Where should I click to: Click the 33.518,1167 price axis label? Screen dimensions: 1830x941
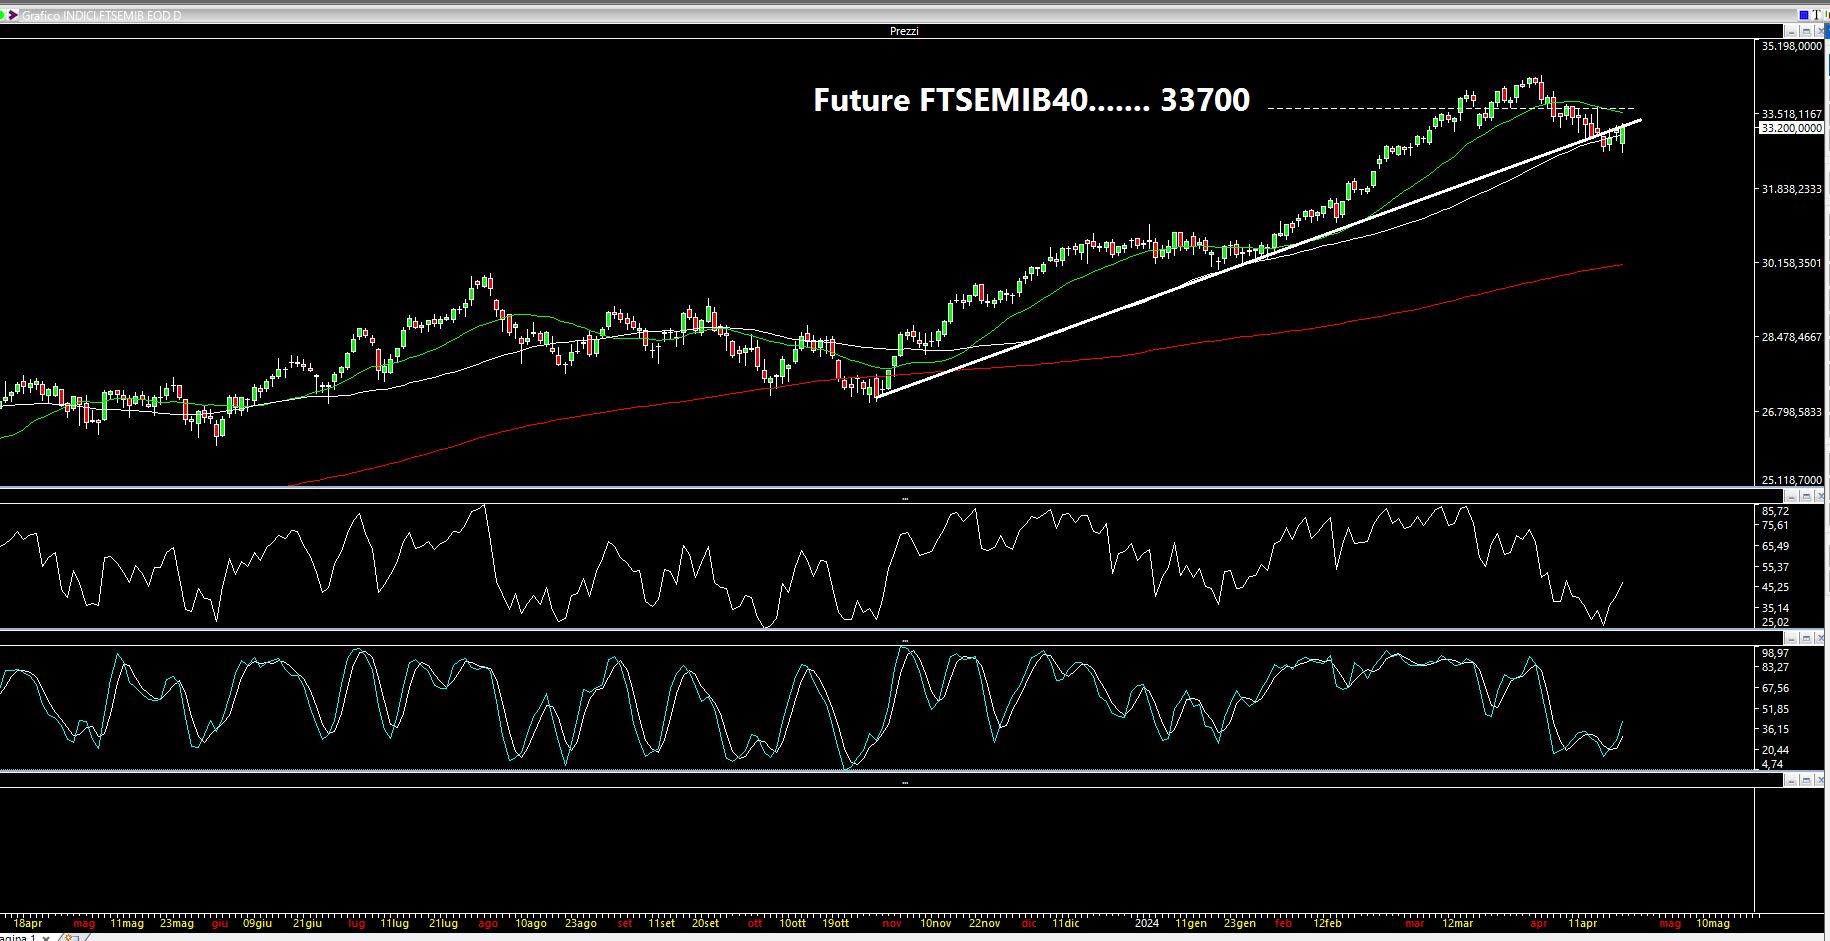click(1791, 114)
